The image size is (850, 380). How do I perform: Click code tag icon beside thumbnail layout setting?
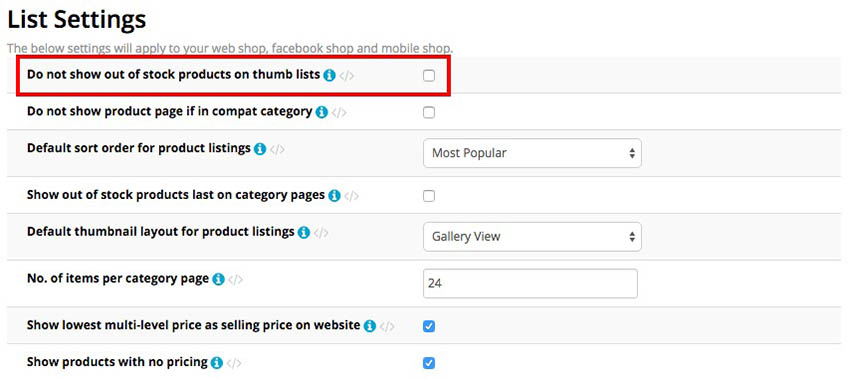(x=321, y=233)
